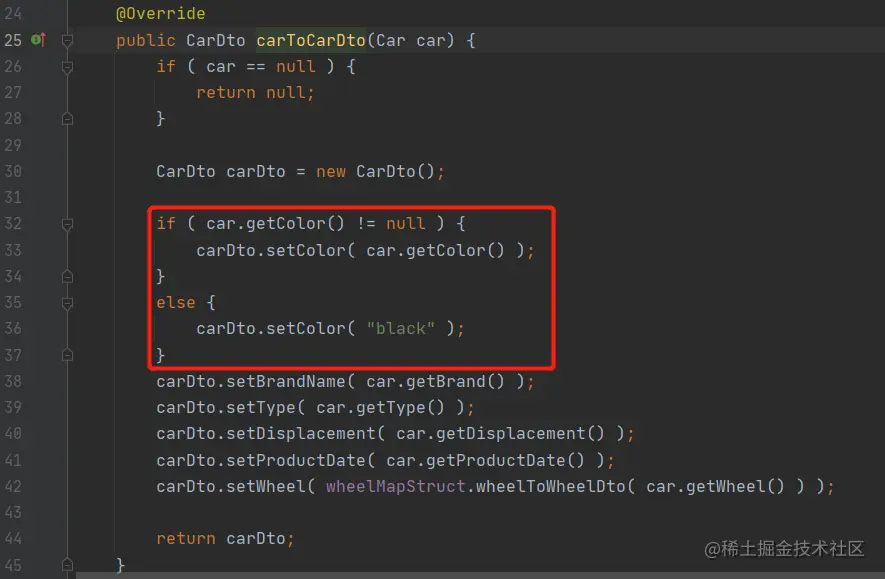Click wheelToWheelDto method call
This screenshot has height=579, width=885.
[551, 486]
